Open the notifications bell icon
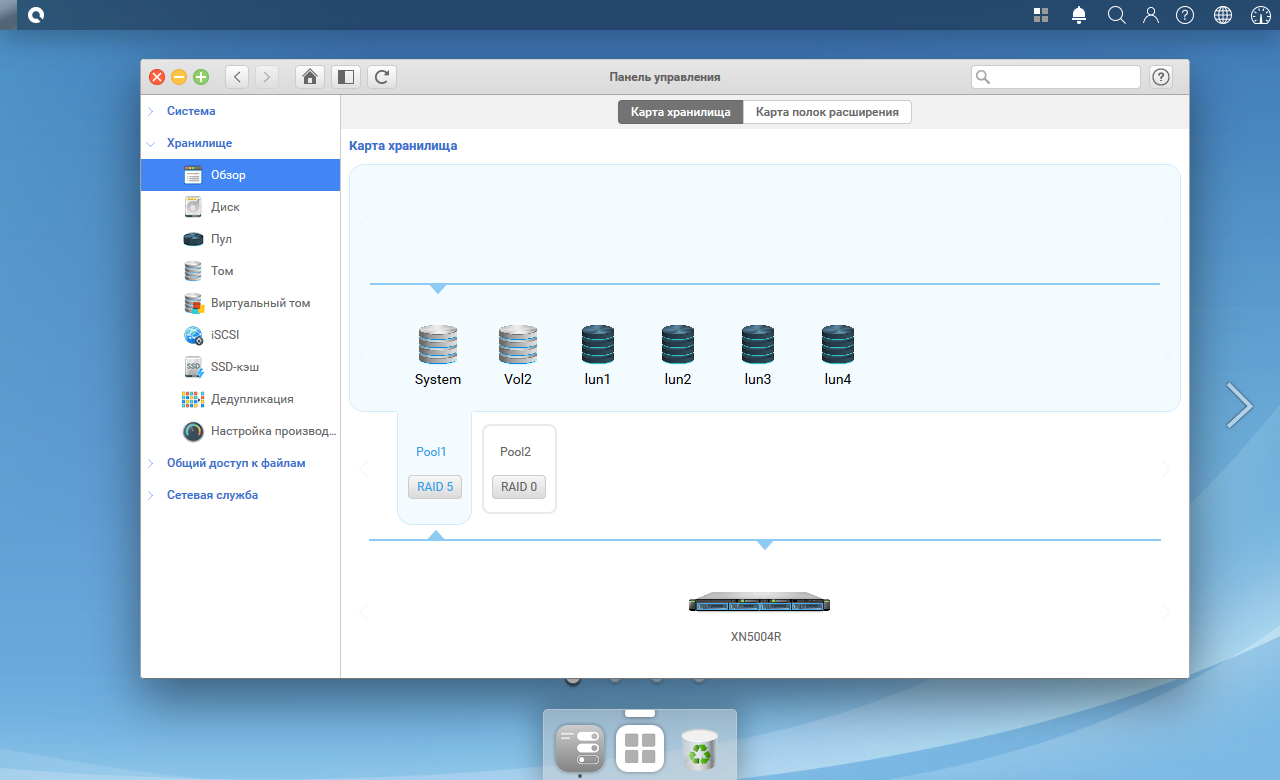 1079,15
